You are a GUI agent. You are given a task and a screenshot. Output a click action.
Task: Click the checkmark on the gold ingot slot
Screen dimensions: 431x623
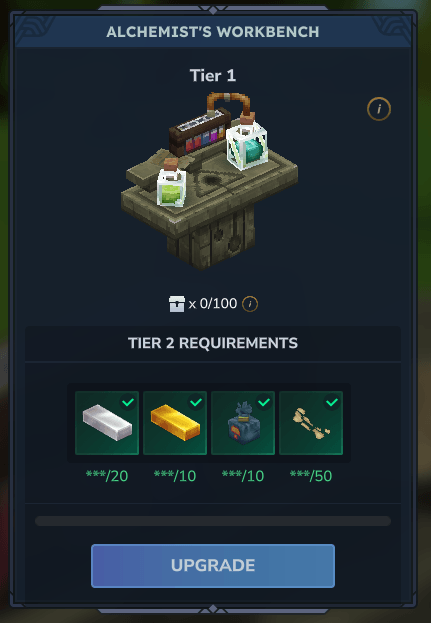(x=196, y=402)
